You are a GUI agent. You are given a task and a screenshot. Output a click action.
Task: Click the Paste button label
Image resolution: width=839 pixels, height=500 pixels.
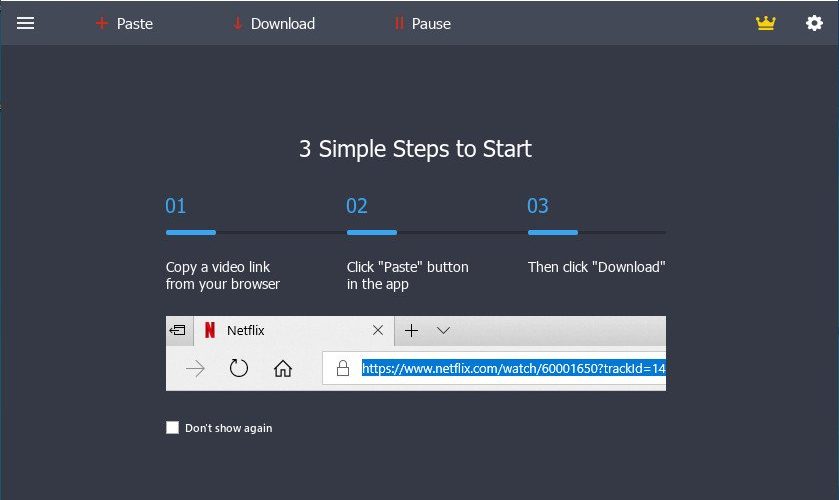[x=135, y=24]
